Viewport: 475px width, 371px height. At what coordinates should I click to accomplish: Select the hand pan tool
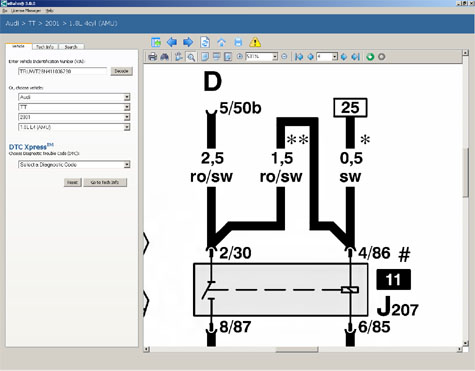click(179, 57)
